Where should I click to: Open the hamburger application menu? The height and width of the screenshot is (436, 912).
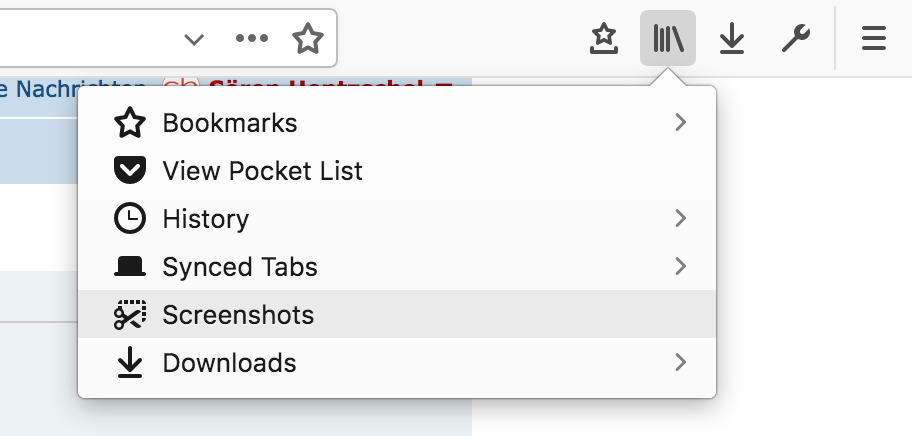pos(874,39)
